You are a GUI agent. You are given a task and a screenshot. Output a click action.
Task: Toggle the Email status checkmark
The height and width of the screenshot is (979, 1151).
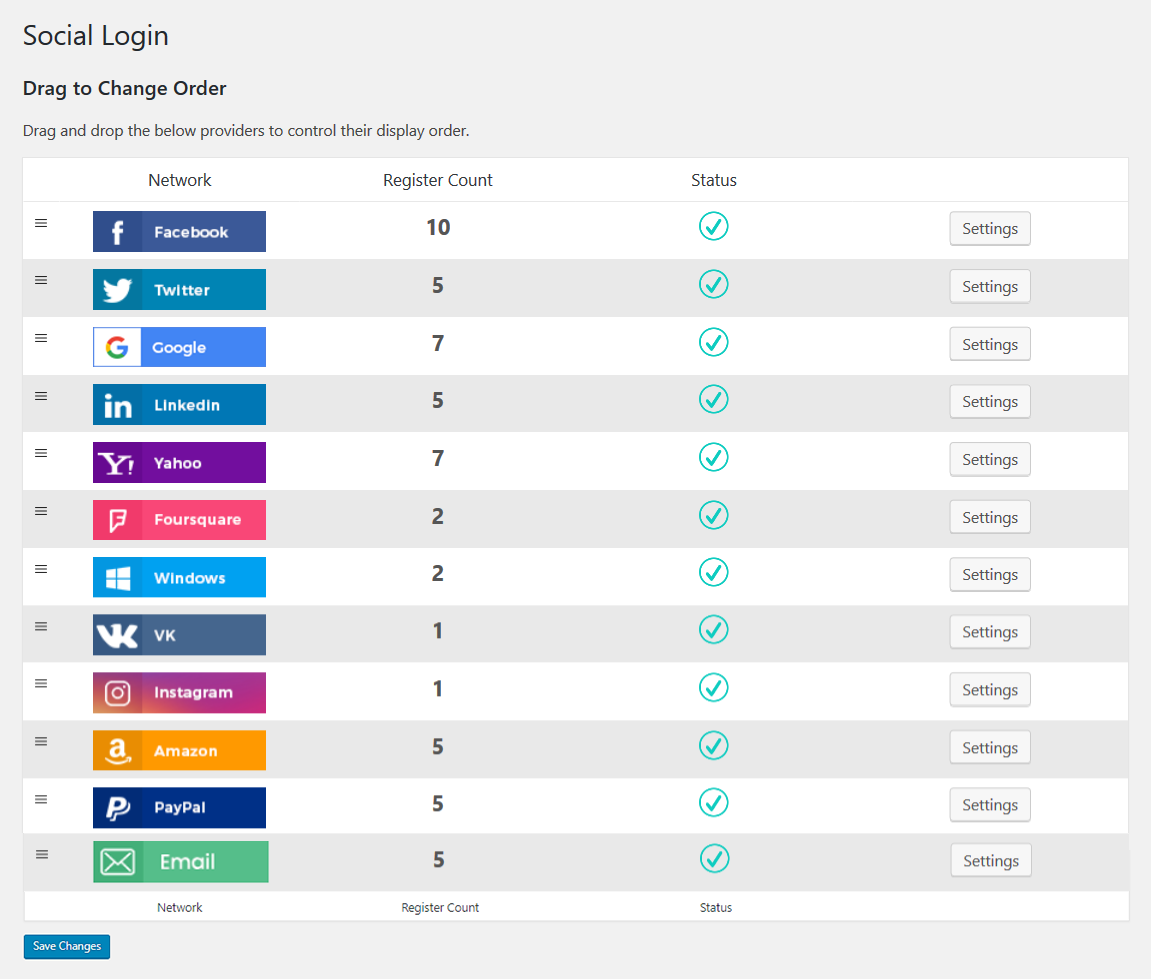point(714,859)
